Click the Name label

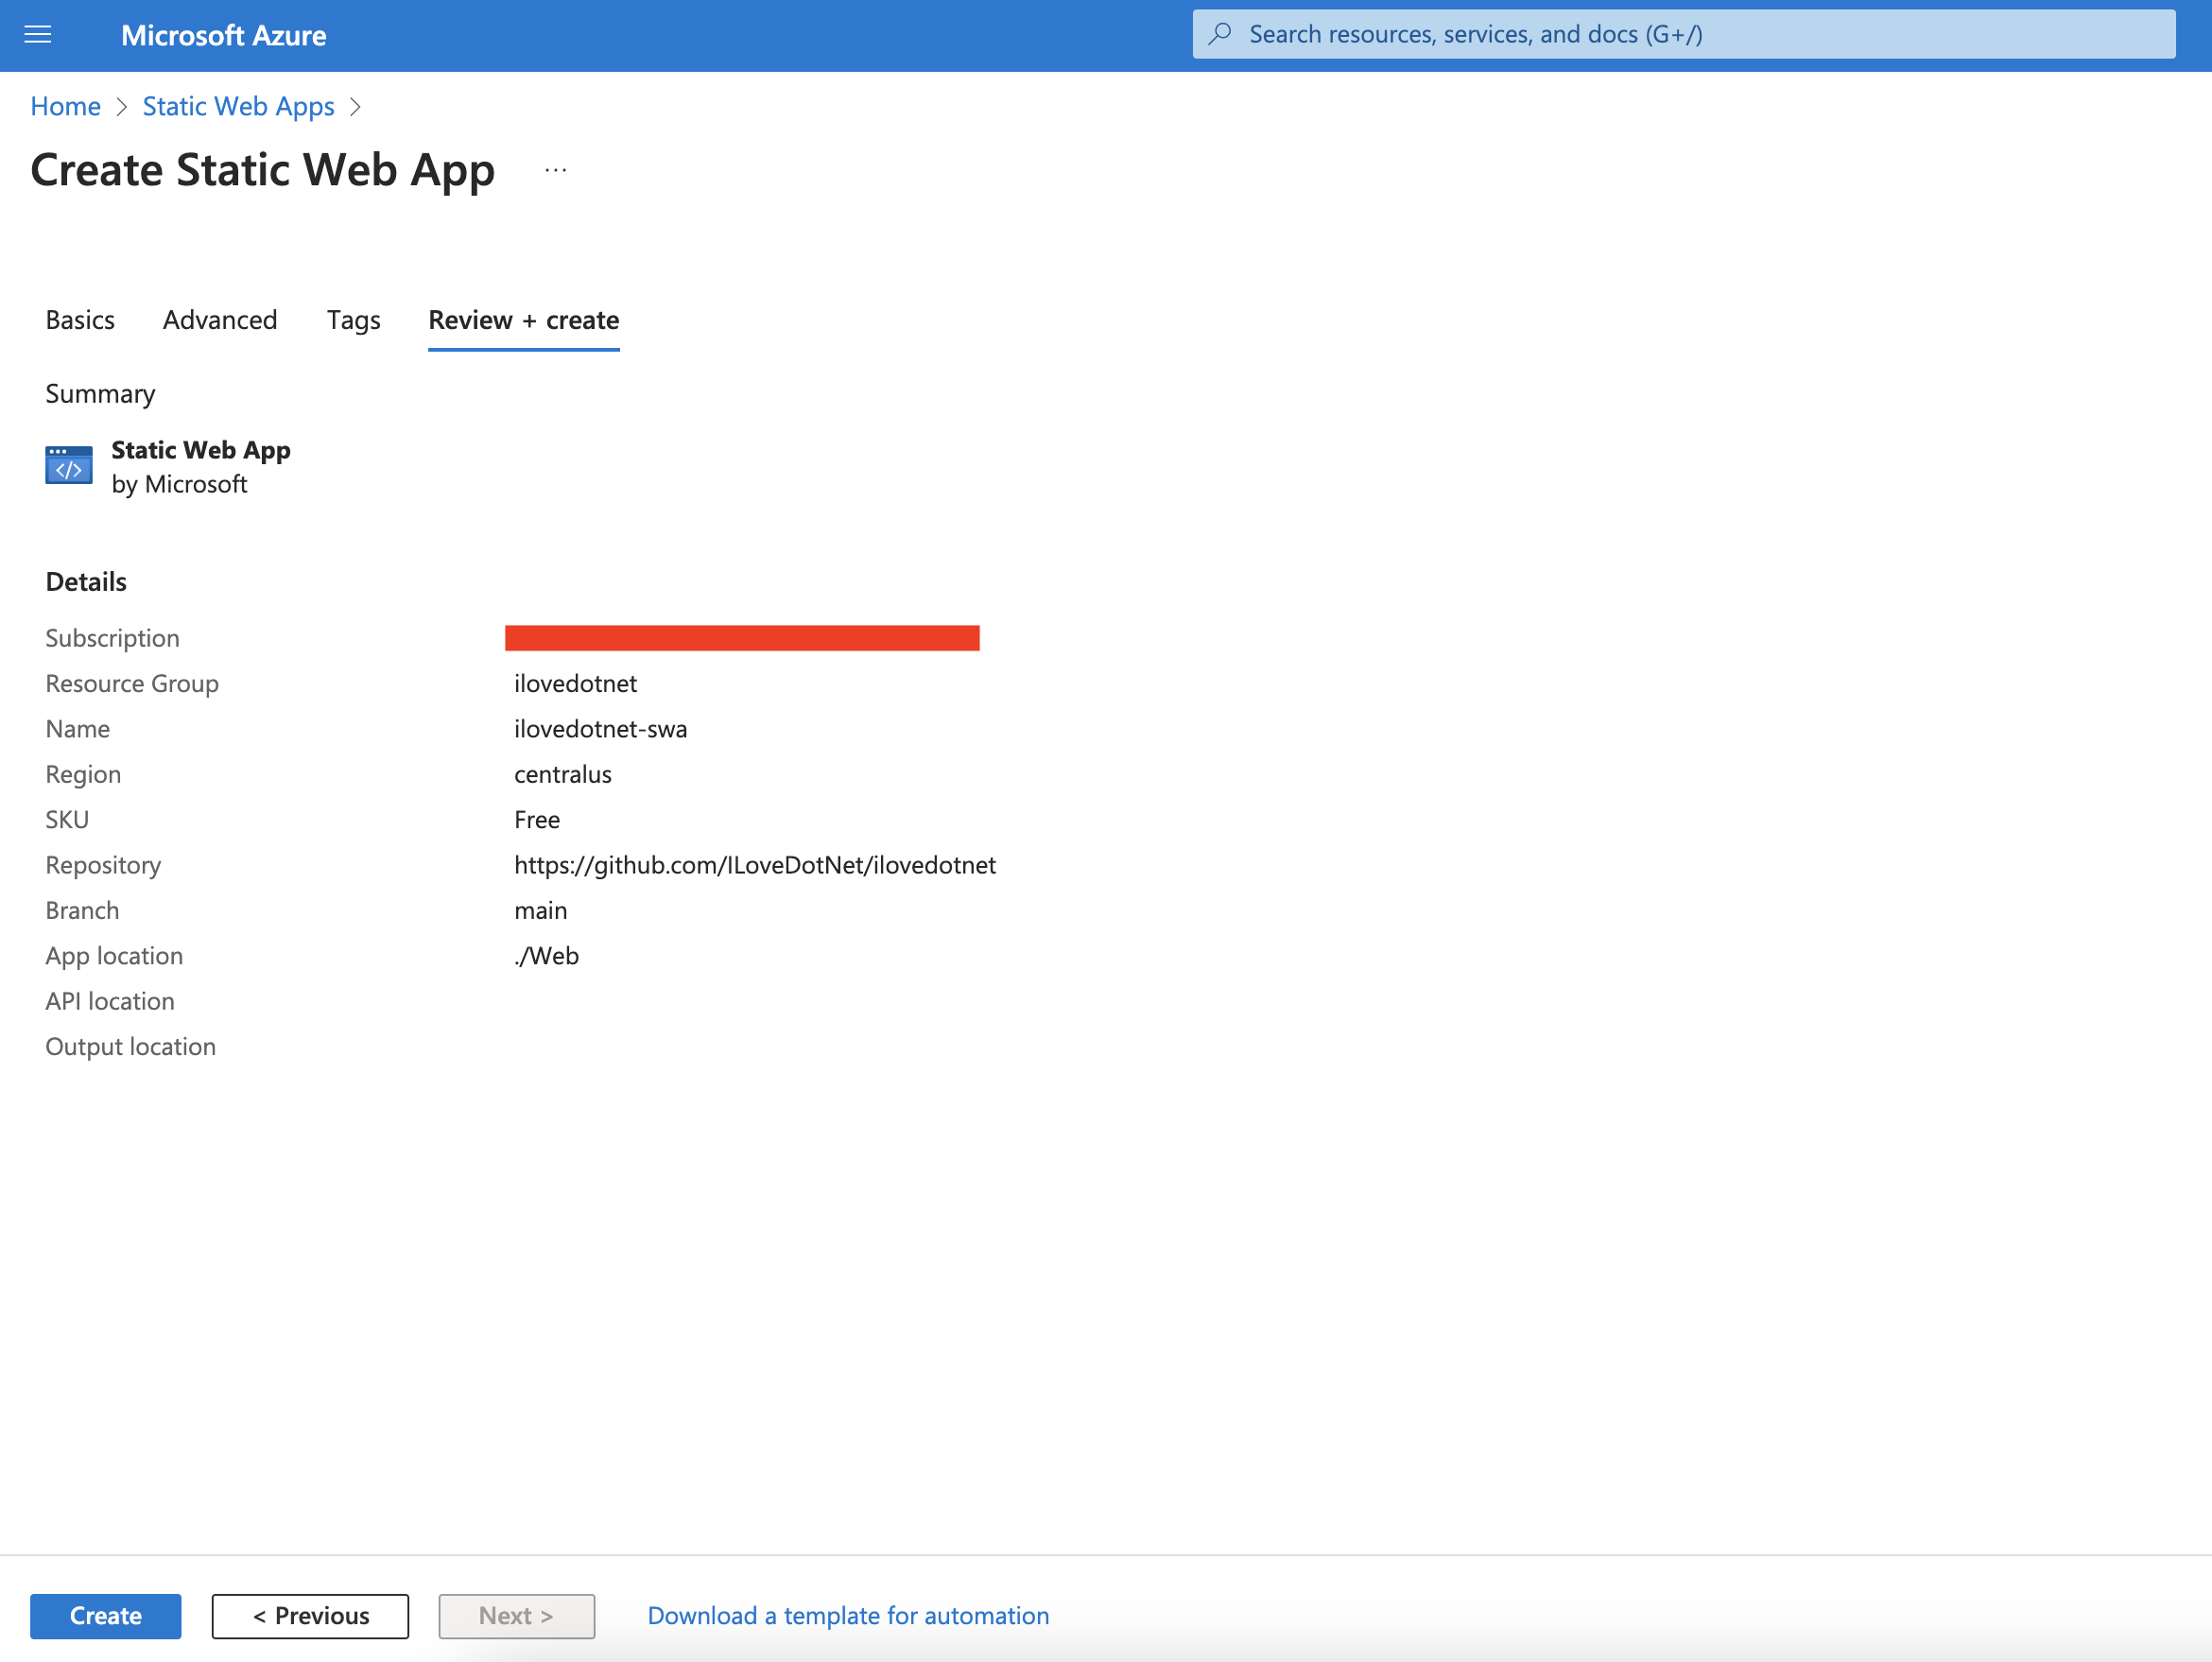tap(78, 729)
